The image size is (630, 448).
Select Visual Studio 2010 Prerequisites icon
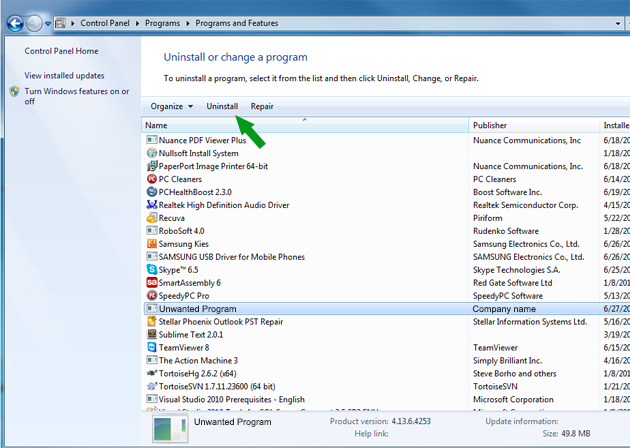(151, 399)
